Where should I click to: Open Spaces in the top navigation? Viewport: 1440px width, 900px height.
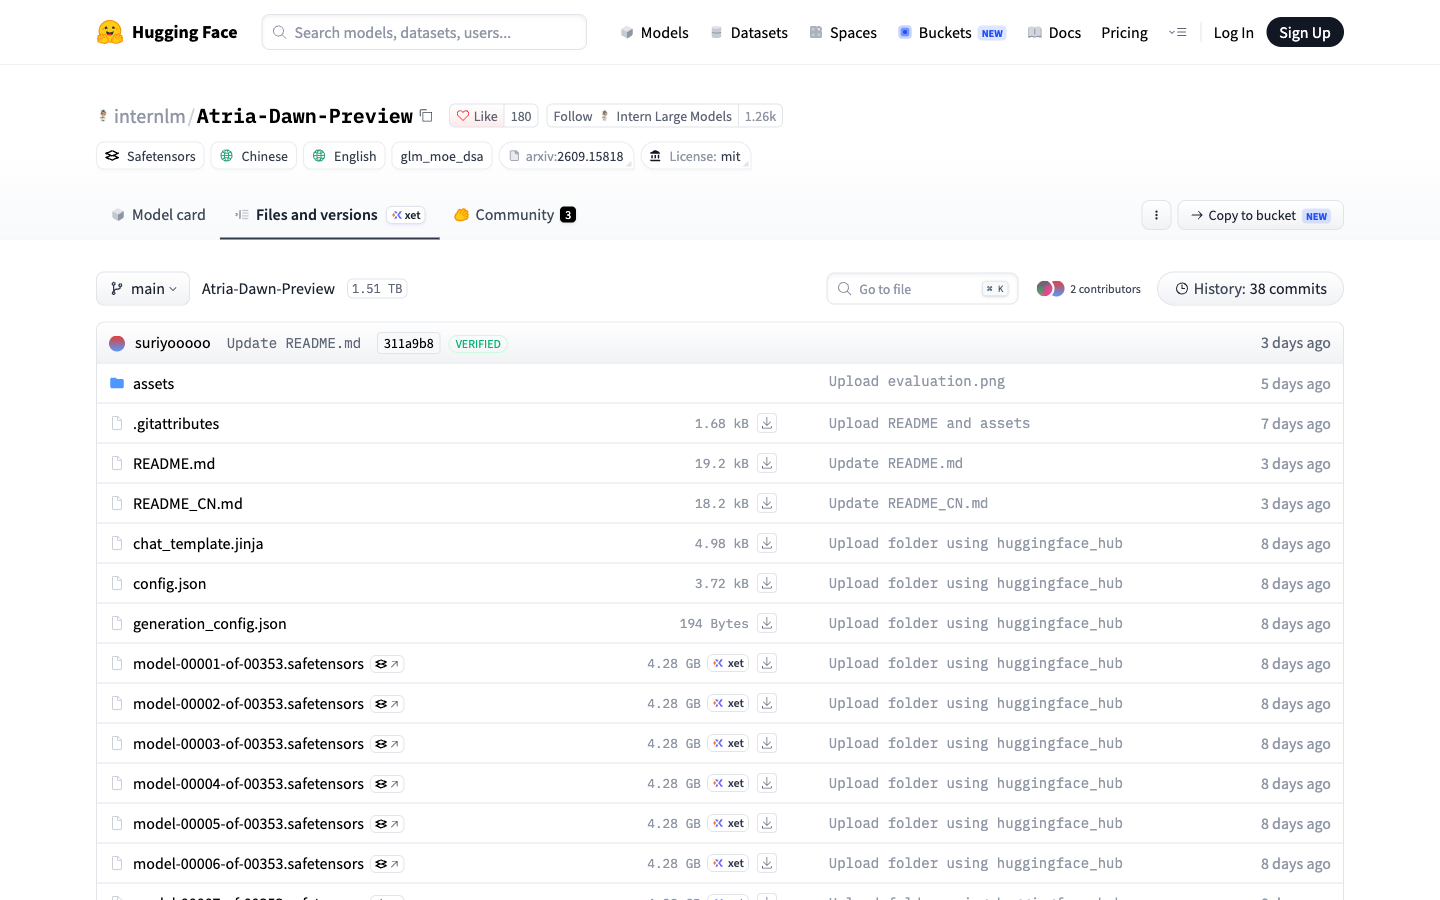tap(843, 33)
